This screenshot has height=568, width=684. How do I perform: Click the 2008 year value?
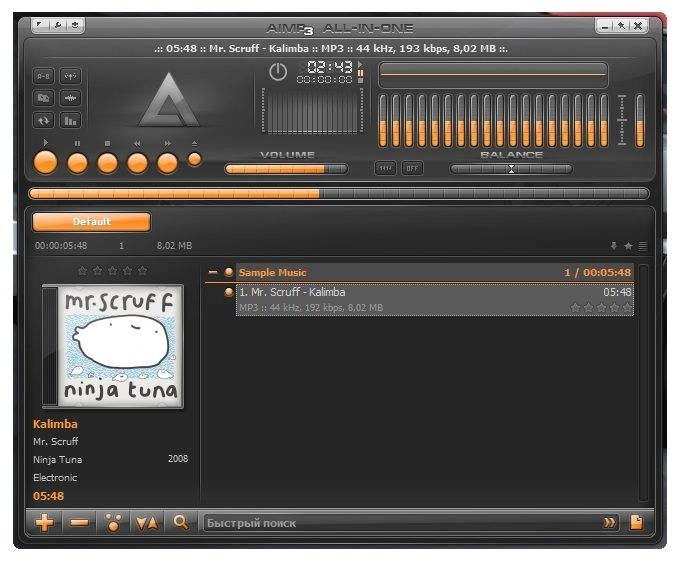[178, 459]
